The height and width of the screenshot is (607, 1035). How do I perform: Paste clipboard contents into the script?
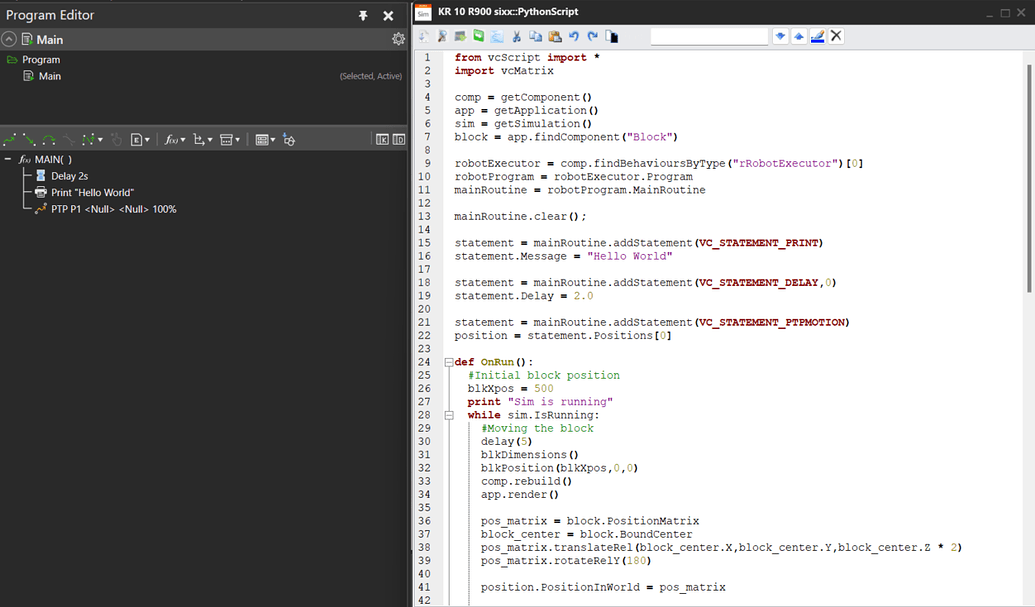pyautogui.click(x=553, y=35)
